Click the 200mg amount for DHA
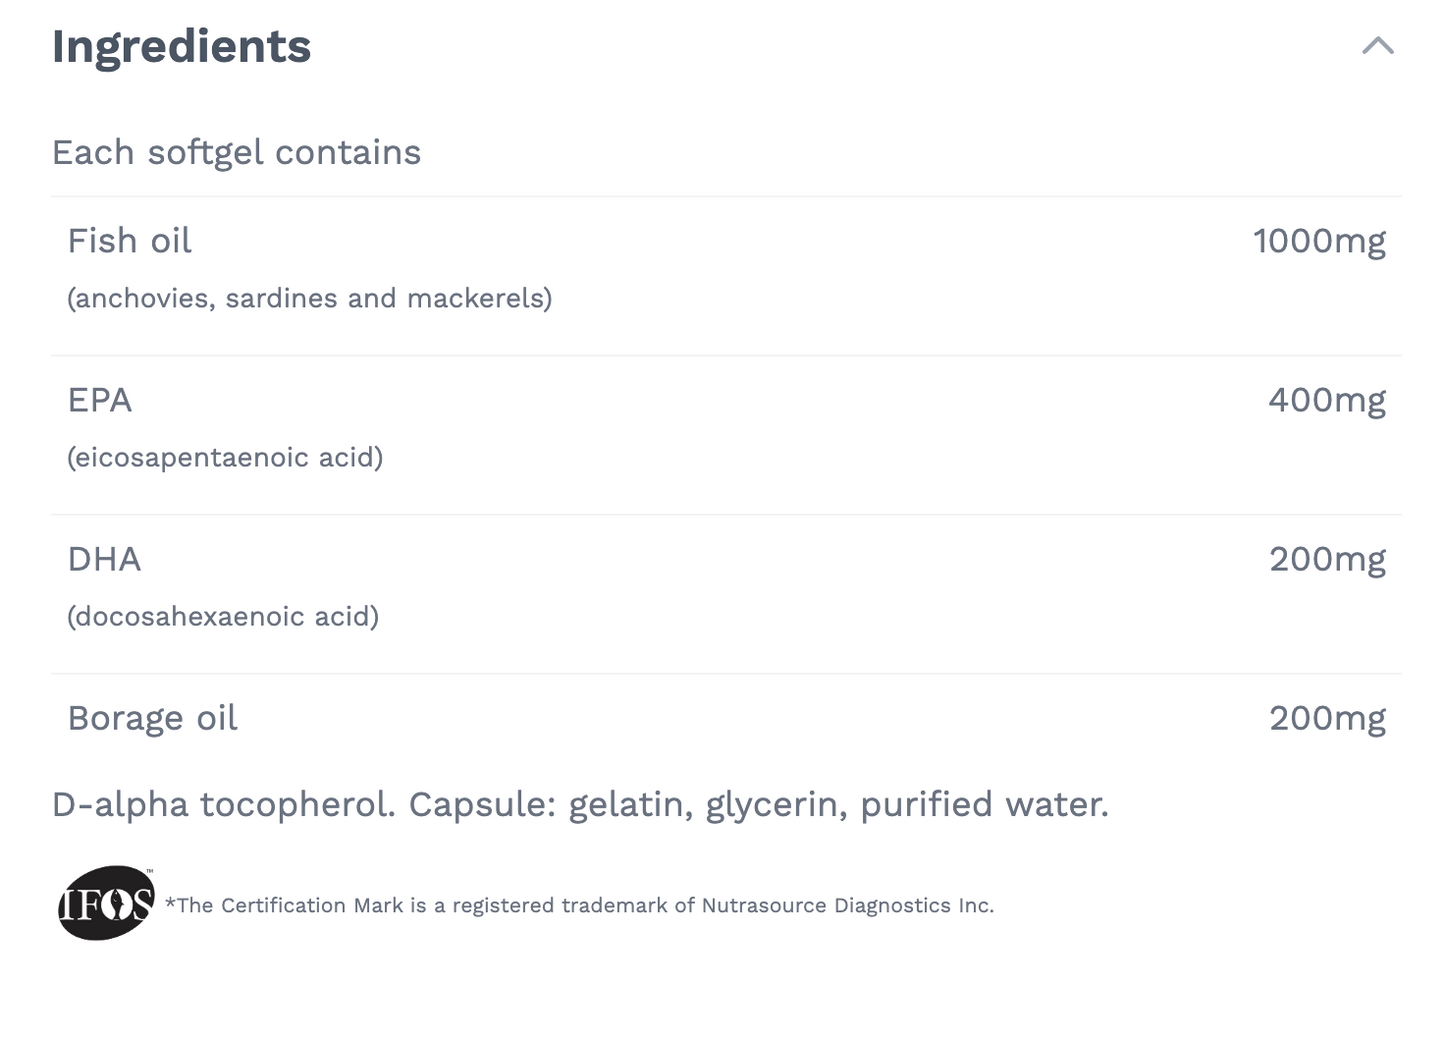 pyautogui.click(x=1326, y=559)
